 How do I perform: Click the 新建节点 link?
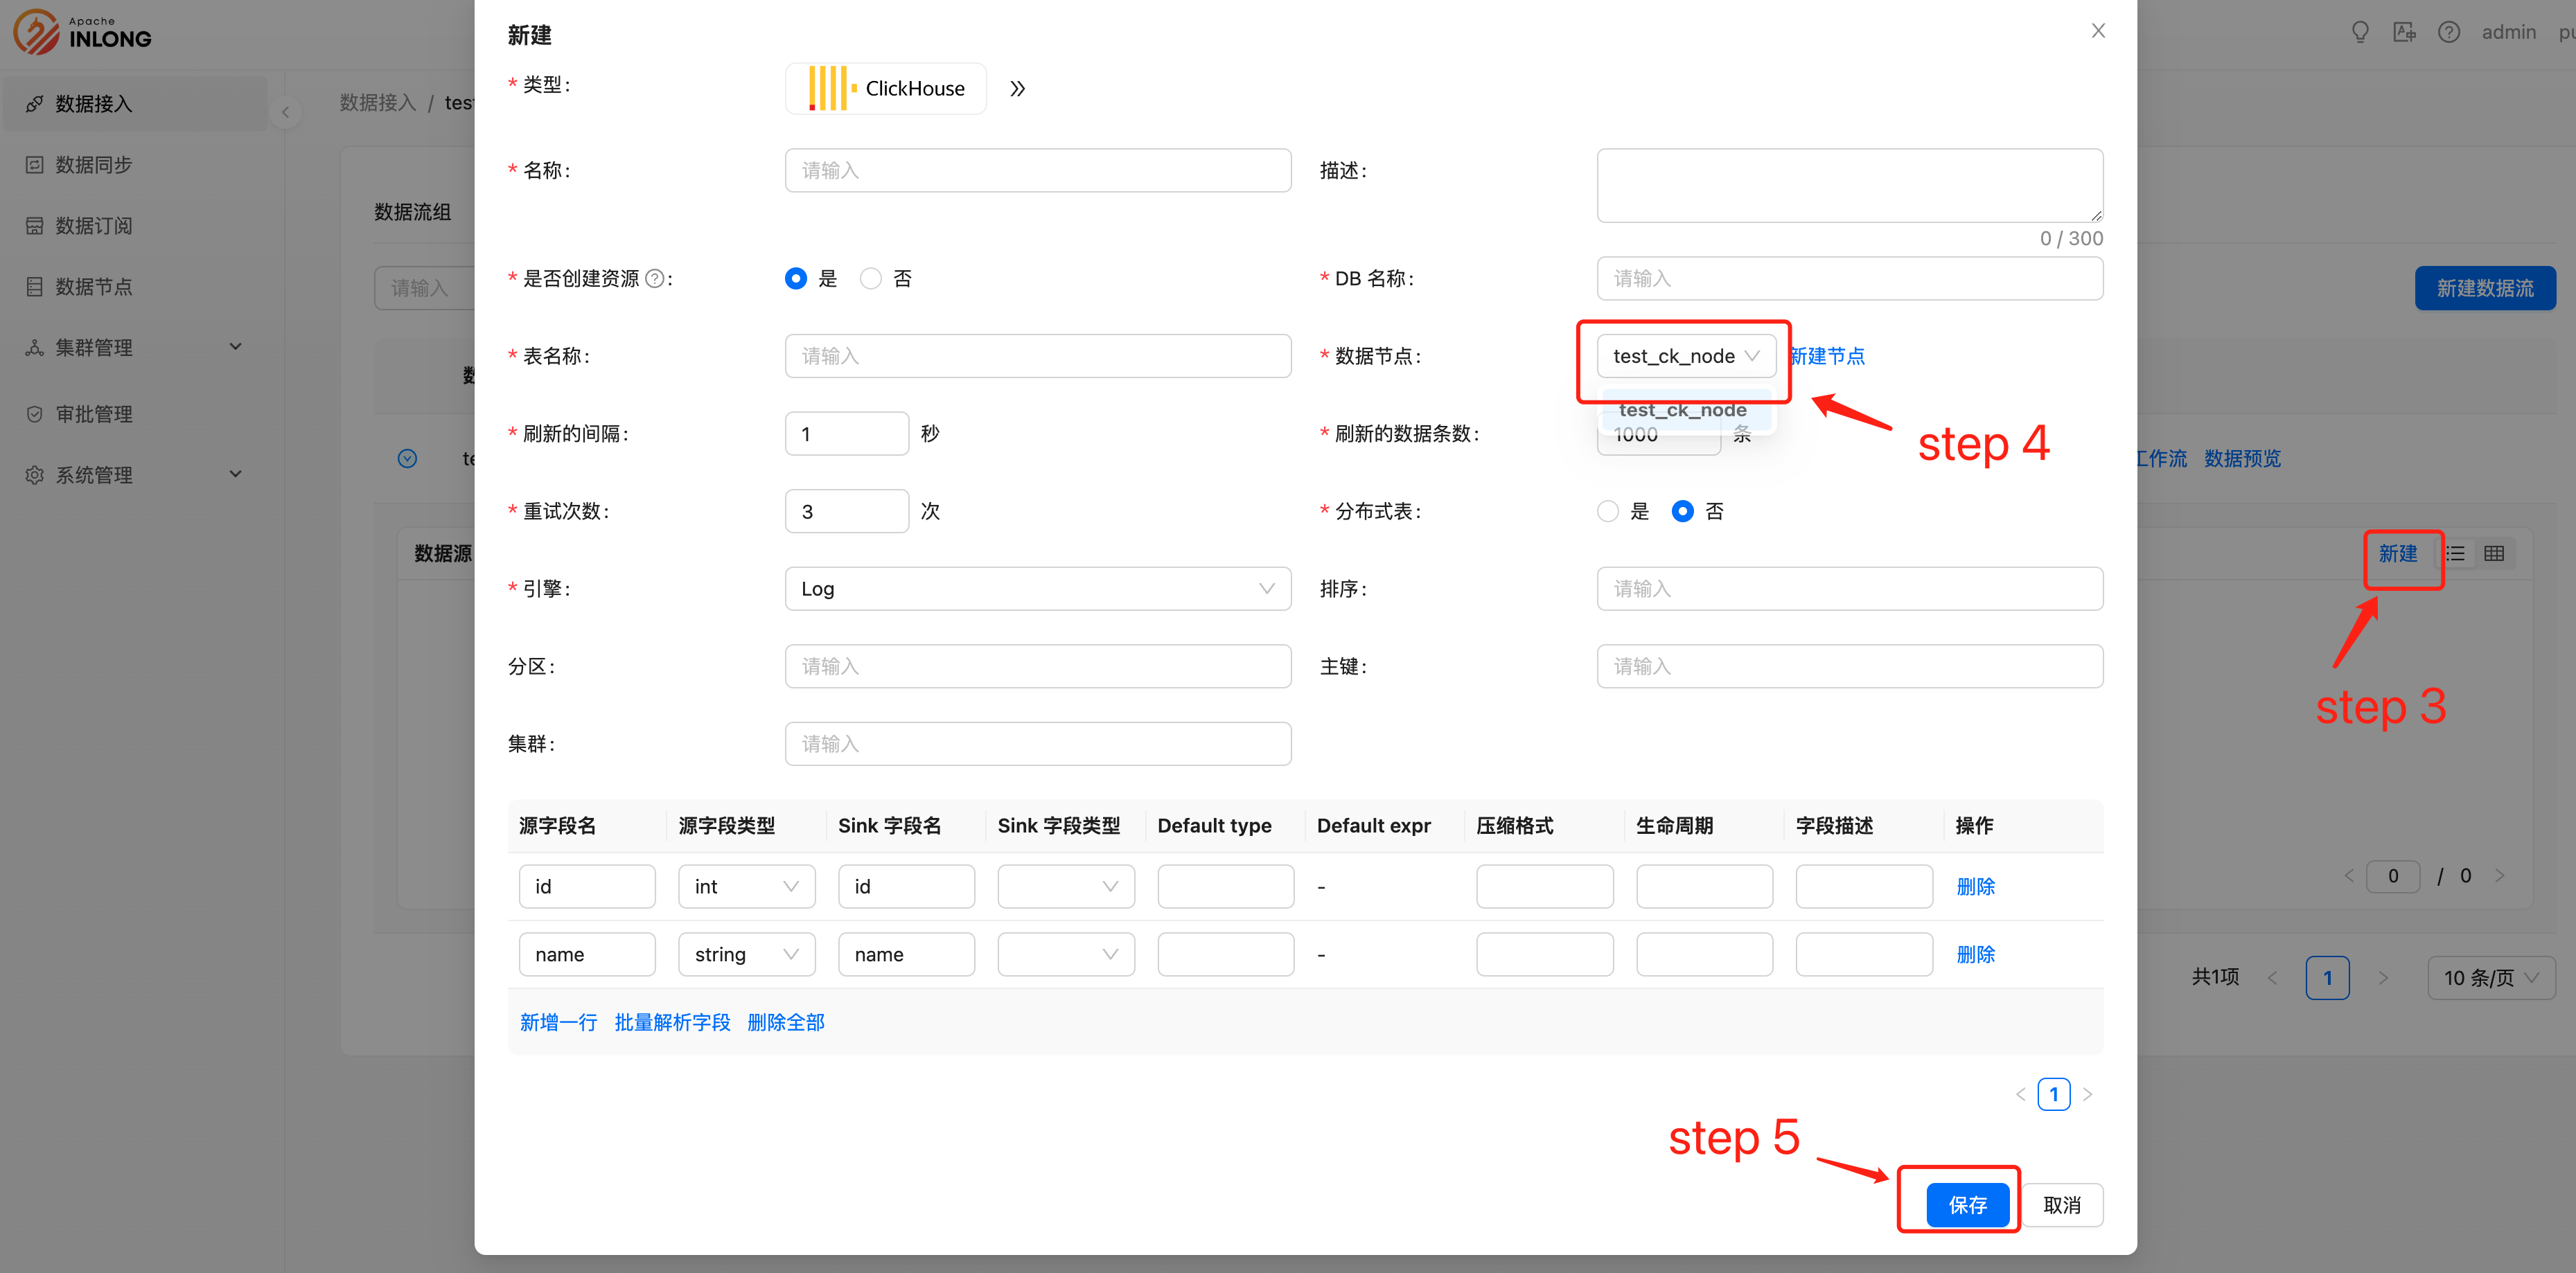1827,356
